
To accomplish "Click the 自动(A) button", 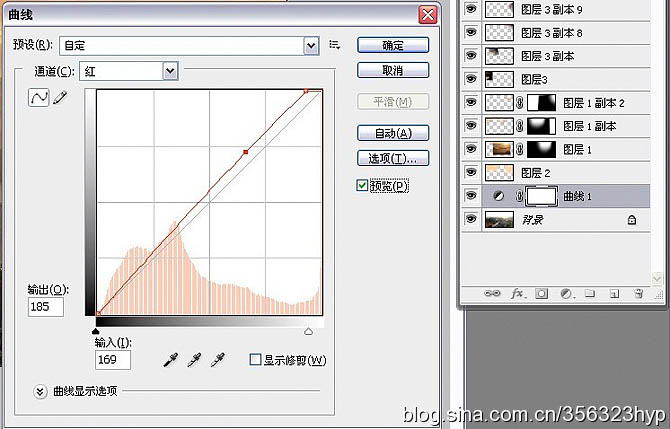I will click(393, 133).
